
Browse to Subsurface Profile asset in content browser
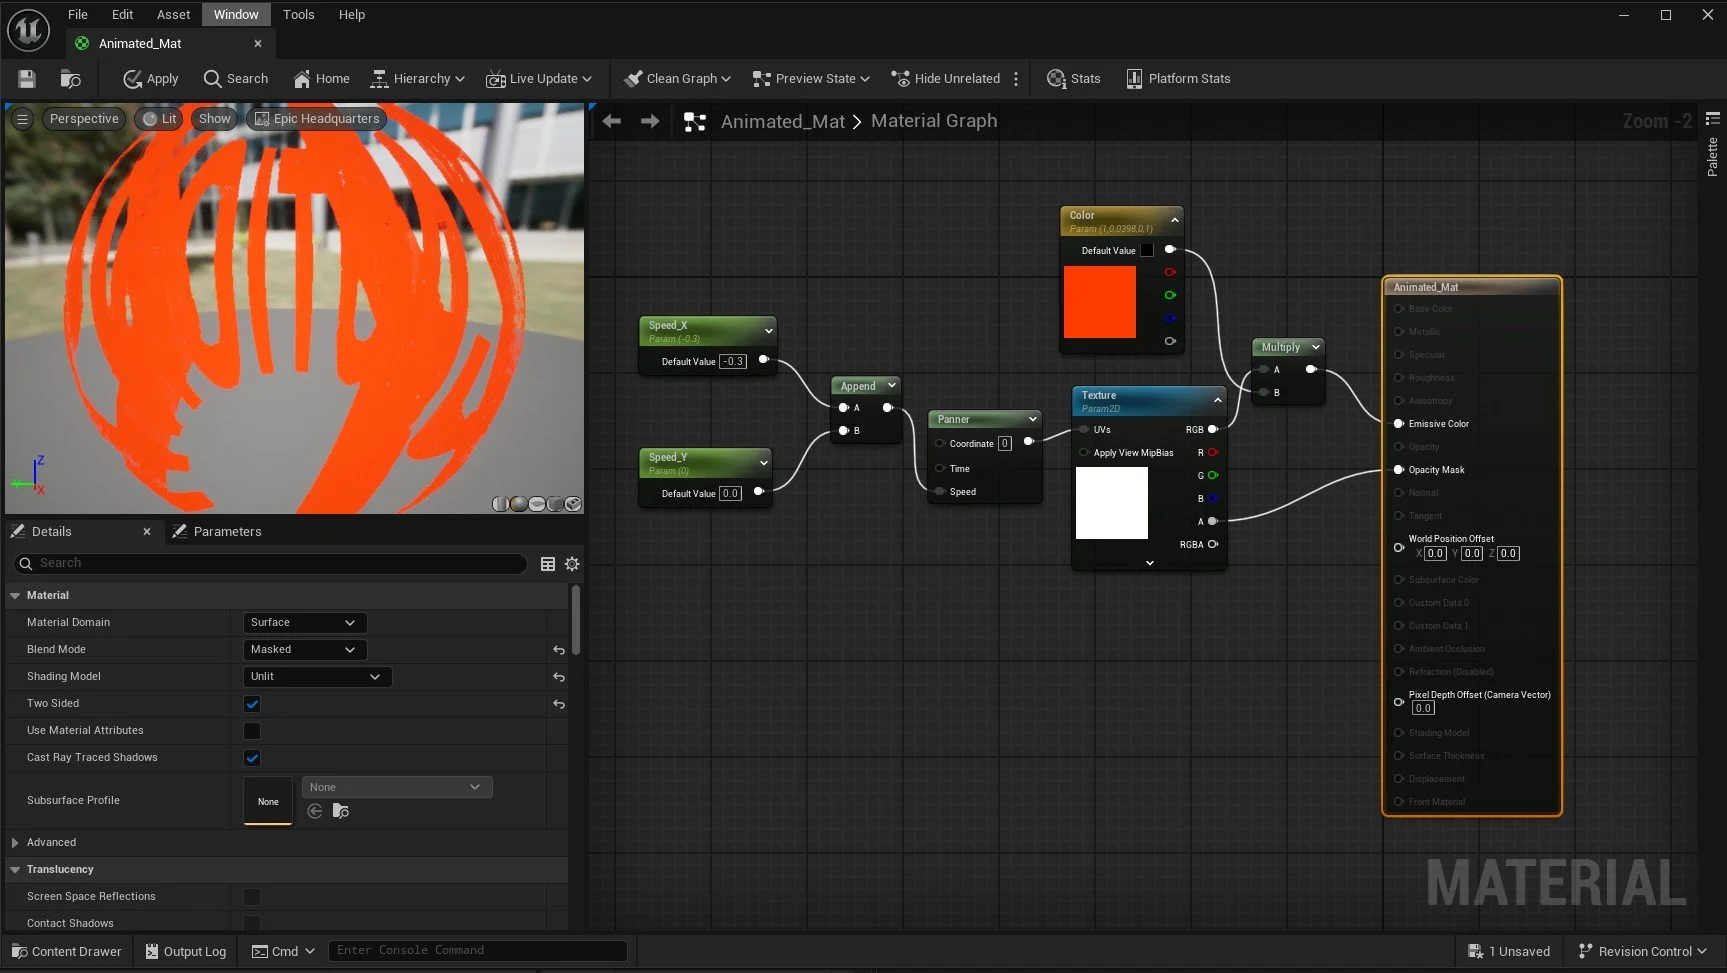tap(341, 811)
